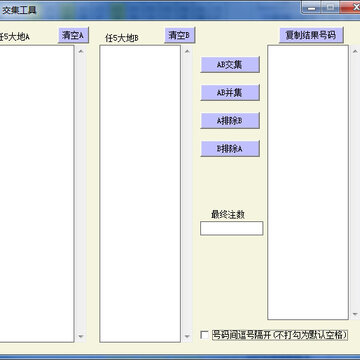Screen dimensions: 360x360
Task: Click result list scrollbar up arrow
Action: (x=355, y=51)
